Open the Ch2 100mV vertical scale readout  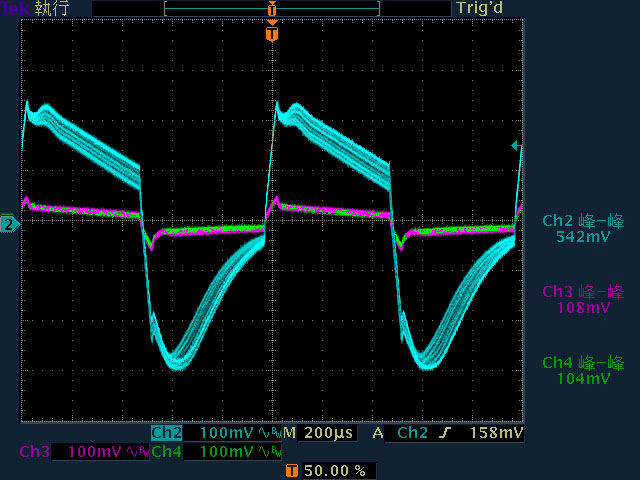point(227,433)
